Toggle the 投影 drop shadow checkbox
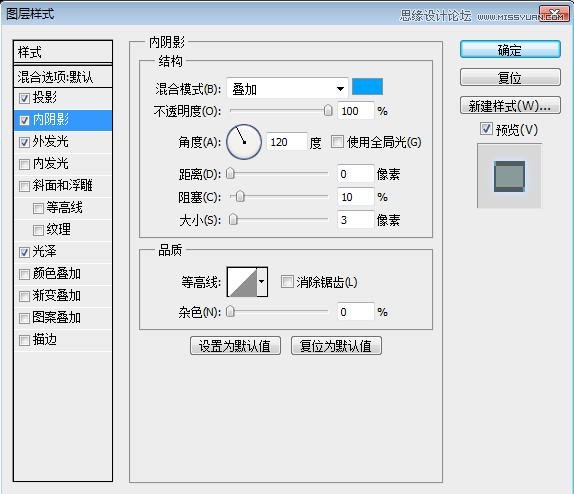 (x=24, y=98)
